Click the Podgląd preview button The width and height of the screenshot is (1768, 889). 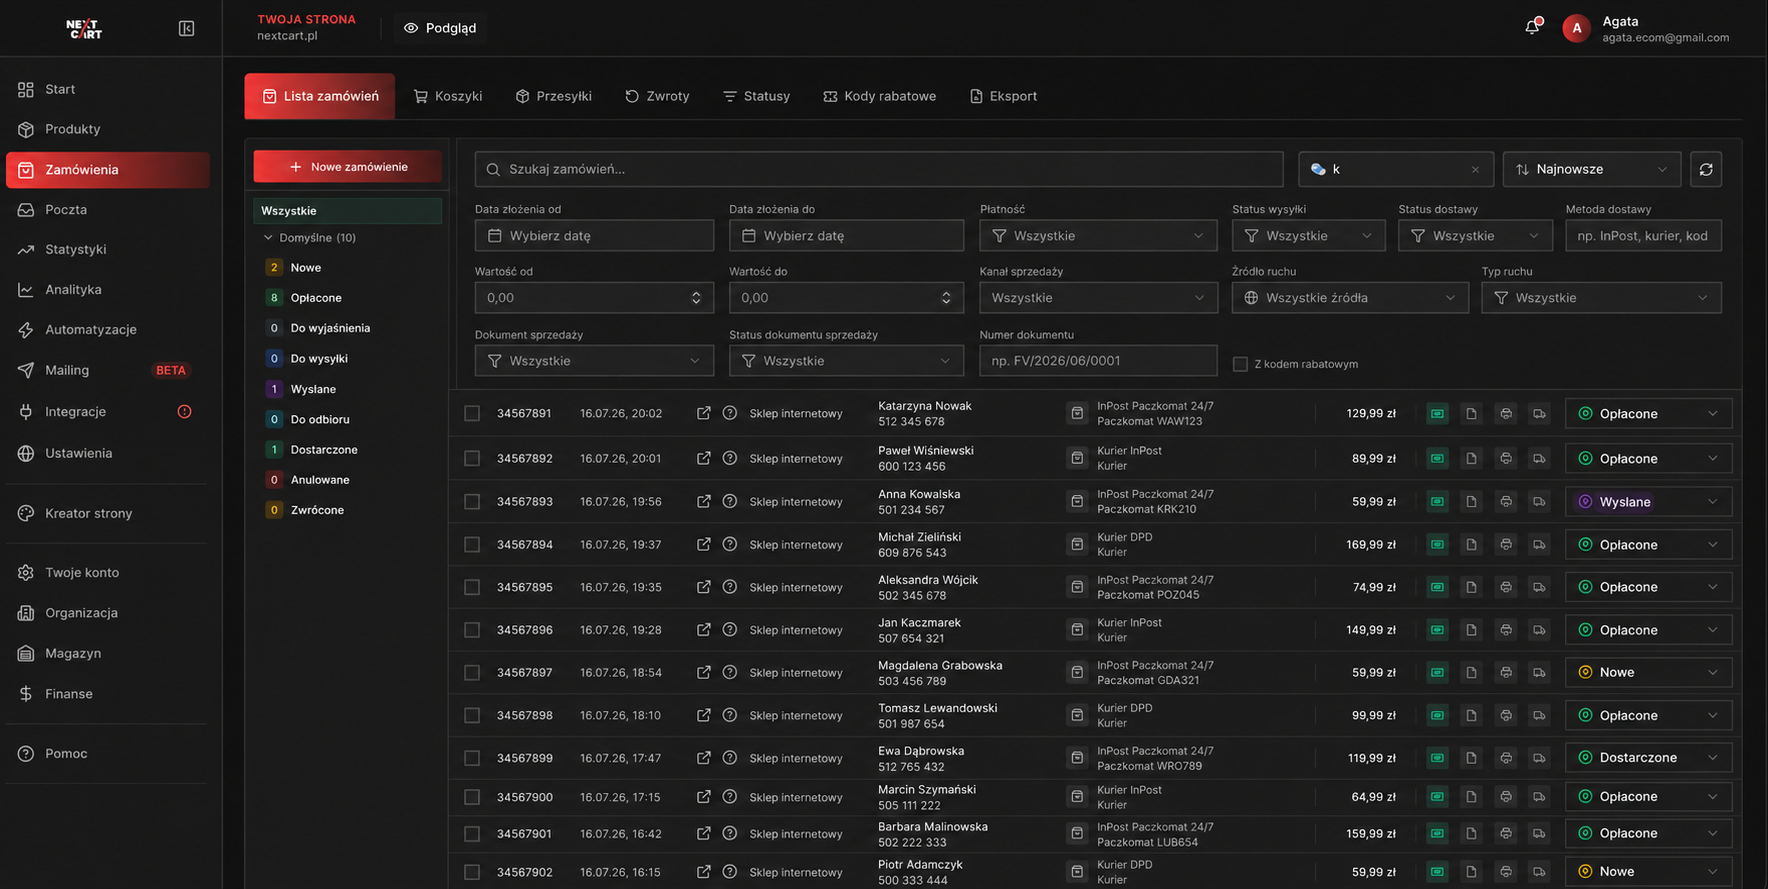(x=440, y=28)
